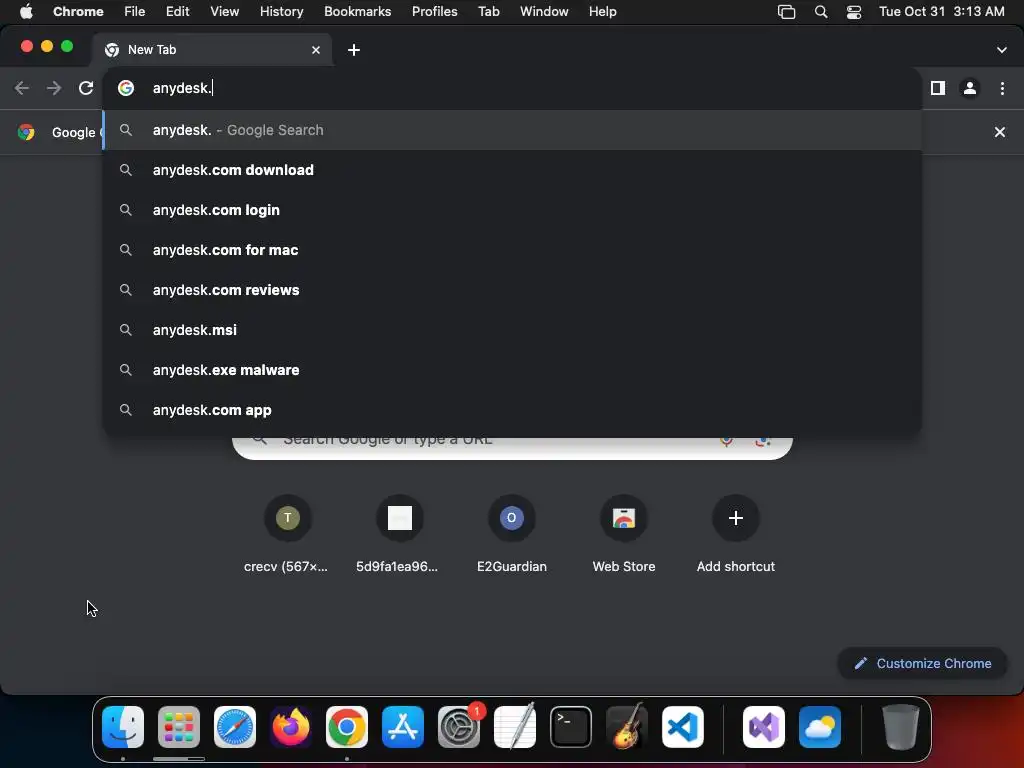
Task: Click the address bar text anydesk.
Action: coord(182,88)
